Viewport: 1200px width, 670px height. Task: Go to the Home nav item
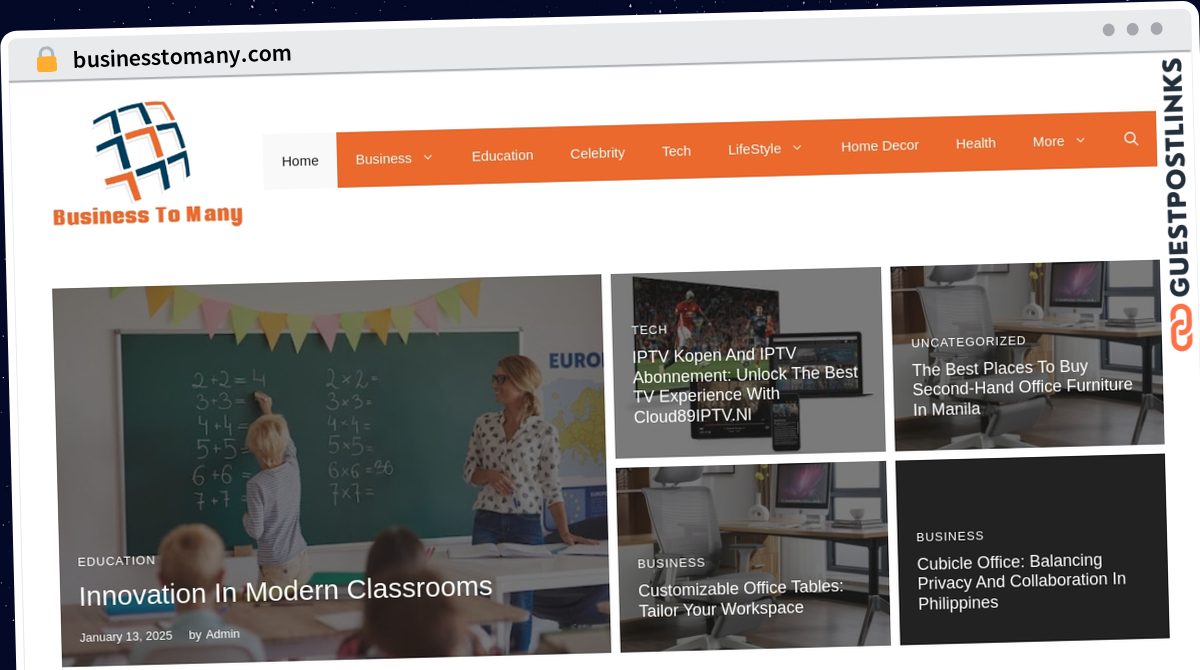pos(300,160)
